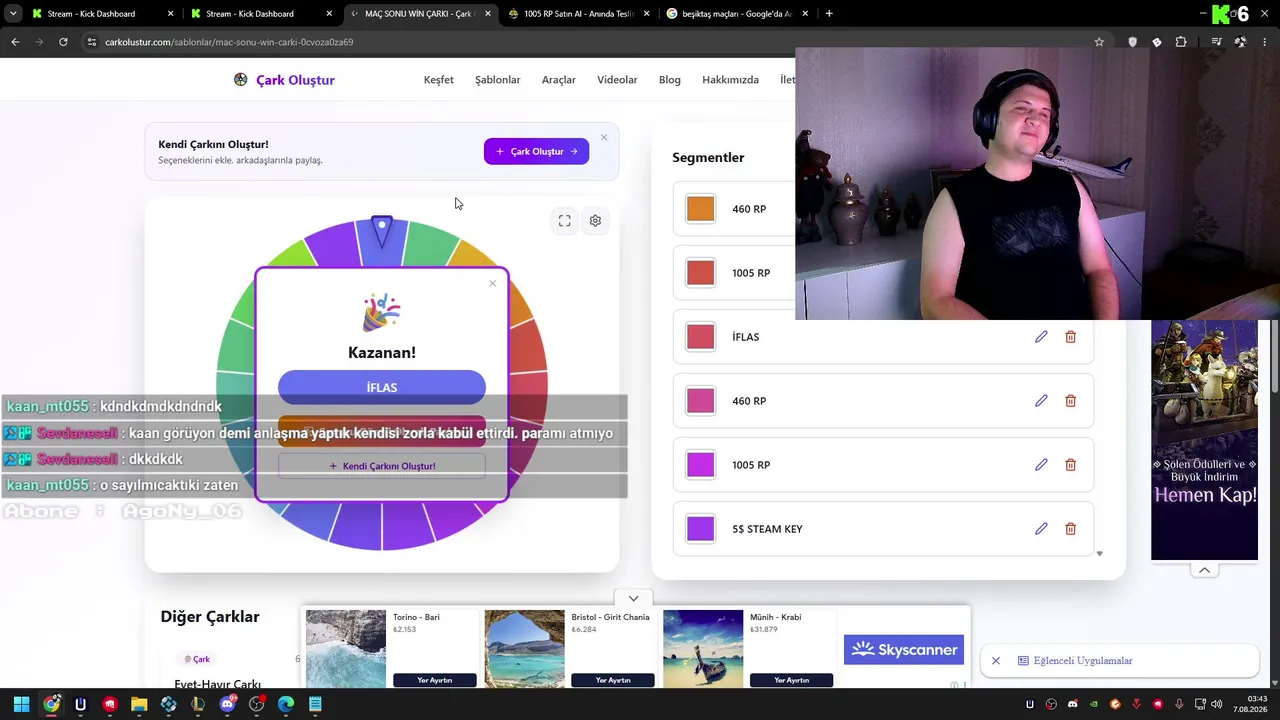Click Kendi Çarkını Oluştur in the popup
The height and width of the screenshot is (720, 1280).
[x=382, y=466]
